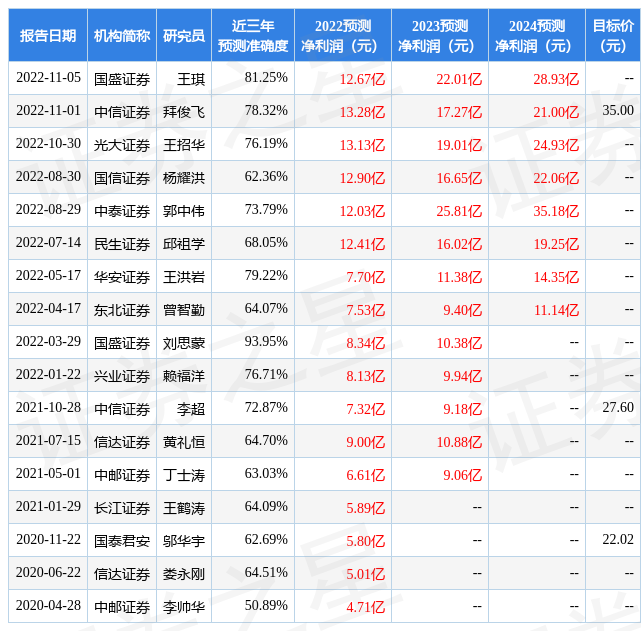This screenshot has height=631, width=641.
Task: Click profit forecast 10.88亿
Action: coord(459,442)
